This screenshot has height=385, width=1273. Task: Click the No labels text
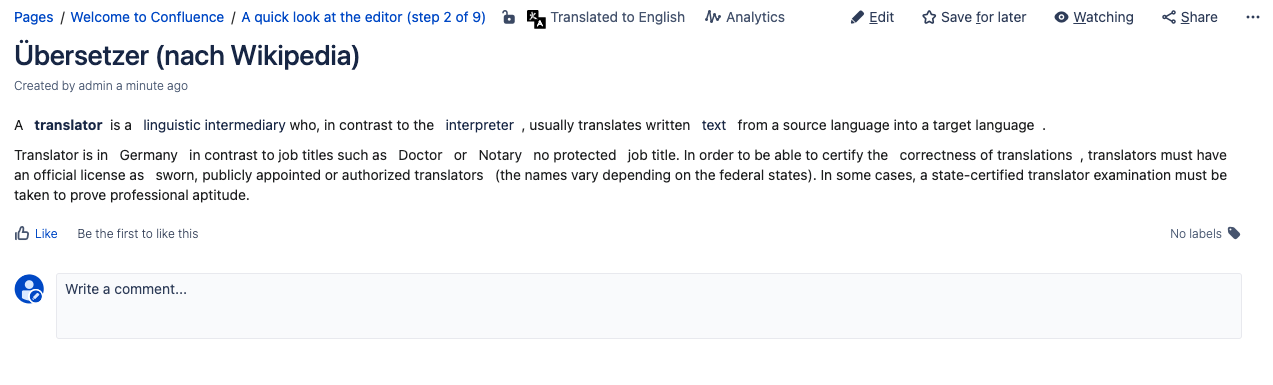click(1196, 233)
